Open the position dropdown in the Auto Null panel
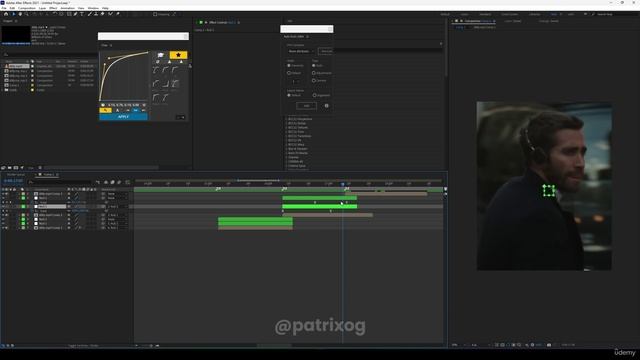This screenshot has height=360, width=640. pyautogui.click(x=301, y=51)
